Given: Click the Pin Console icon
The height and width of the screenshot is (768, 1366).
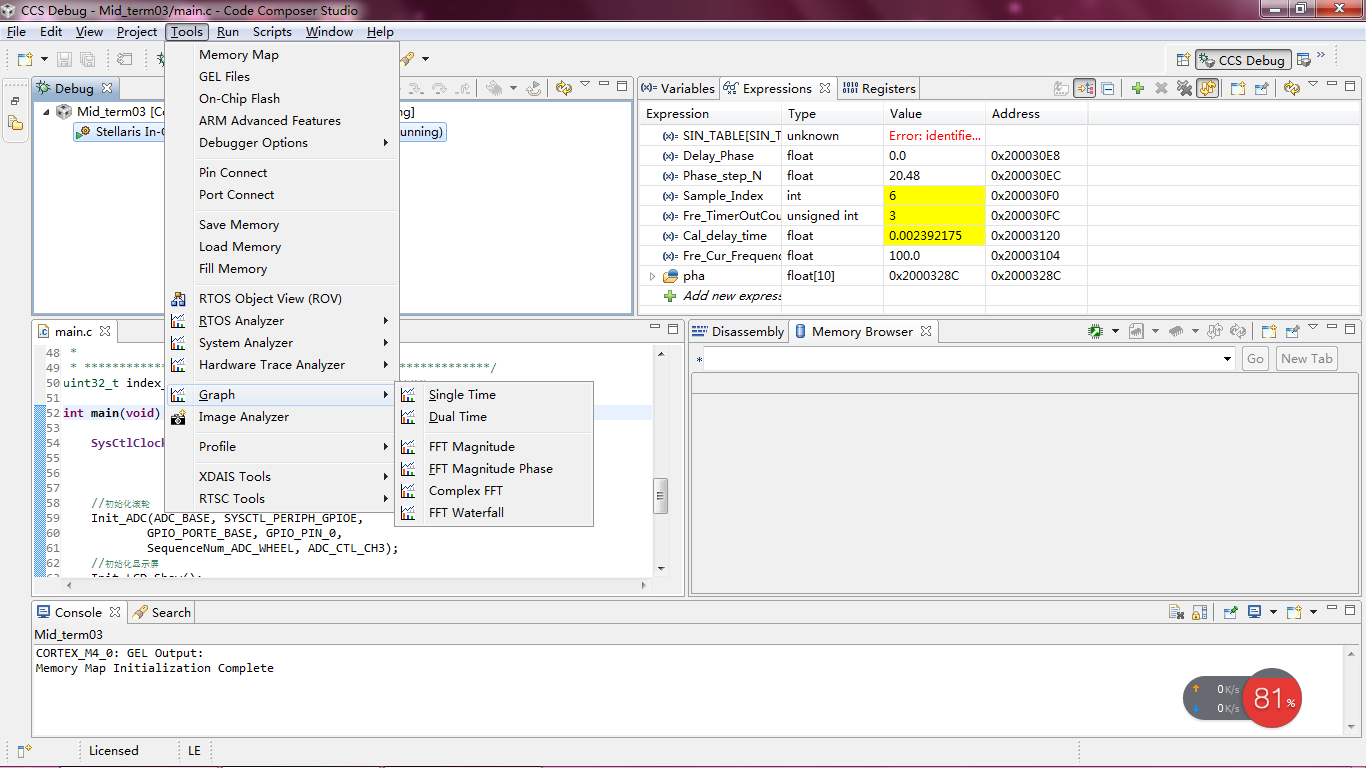Looking at the screenshot, I should click(1231, 612).
